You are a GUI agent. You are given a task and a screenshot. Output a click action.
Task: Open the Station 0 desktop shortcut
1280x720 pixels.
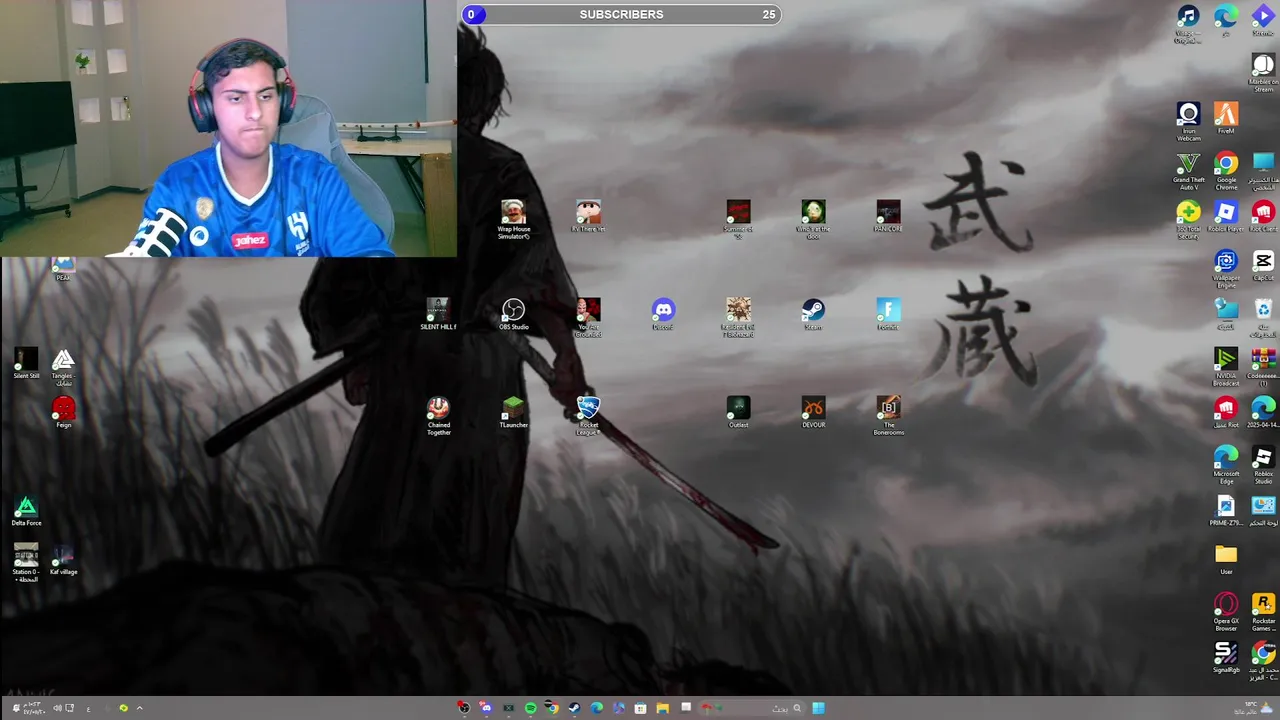point(26,563)
